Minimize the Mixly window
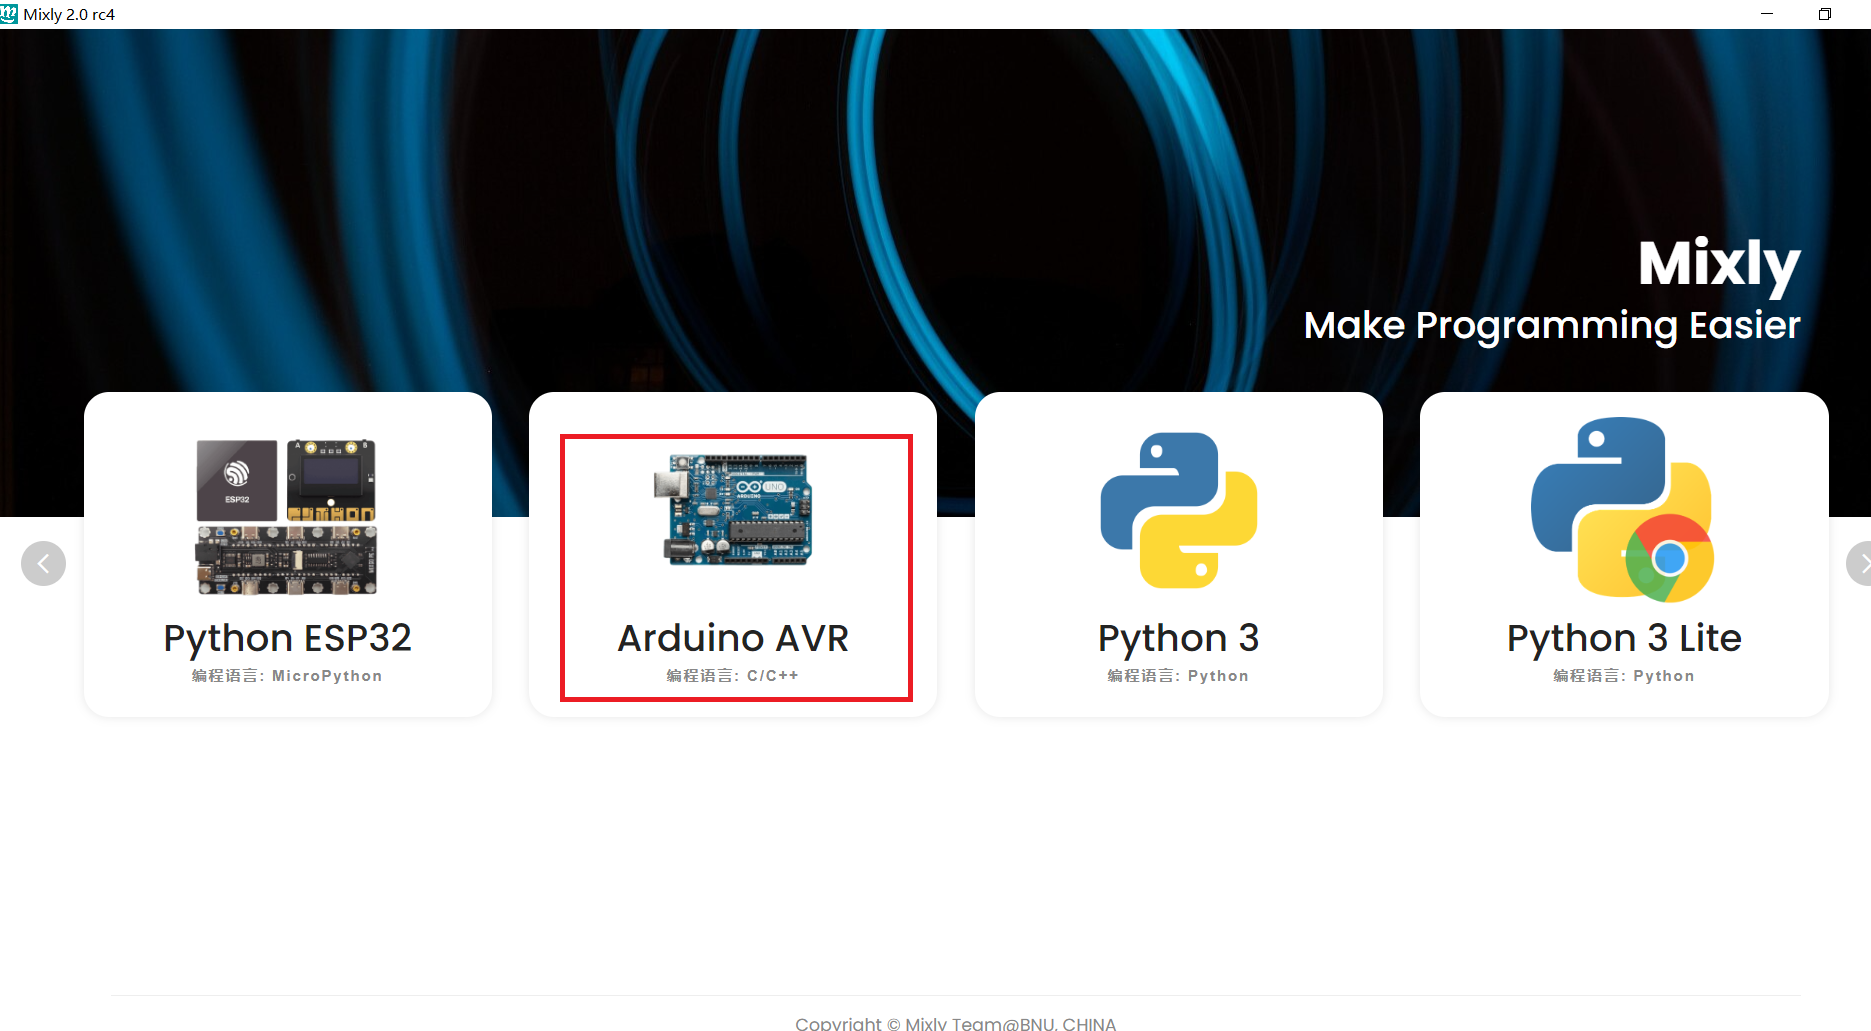 point(1767,14)
